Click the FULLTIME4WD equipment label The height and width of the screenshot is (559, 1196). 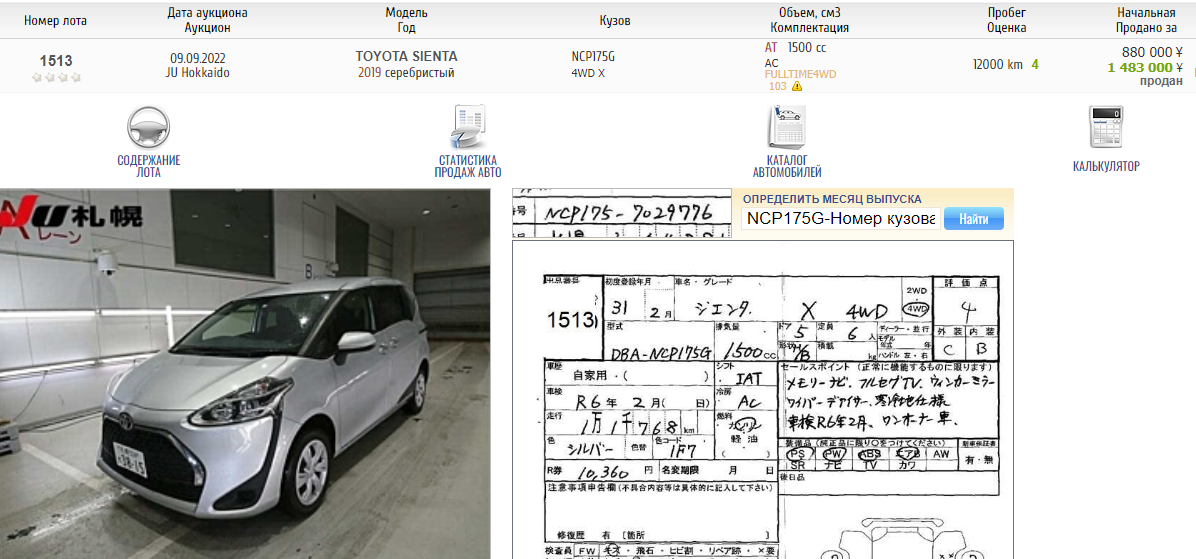click(800, 75)
